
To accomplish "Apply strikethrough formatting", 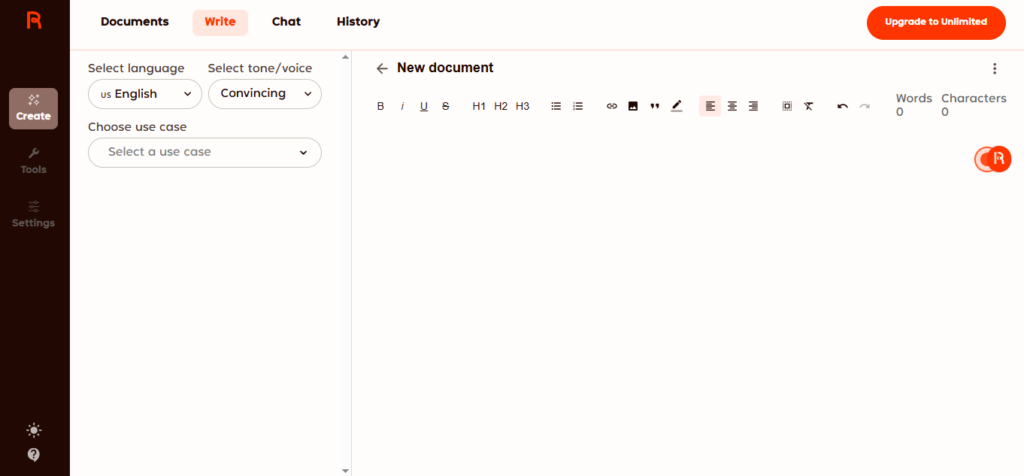I will click(x=446, y=106).
